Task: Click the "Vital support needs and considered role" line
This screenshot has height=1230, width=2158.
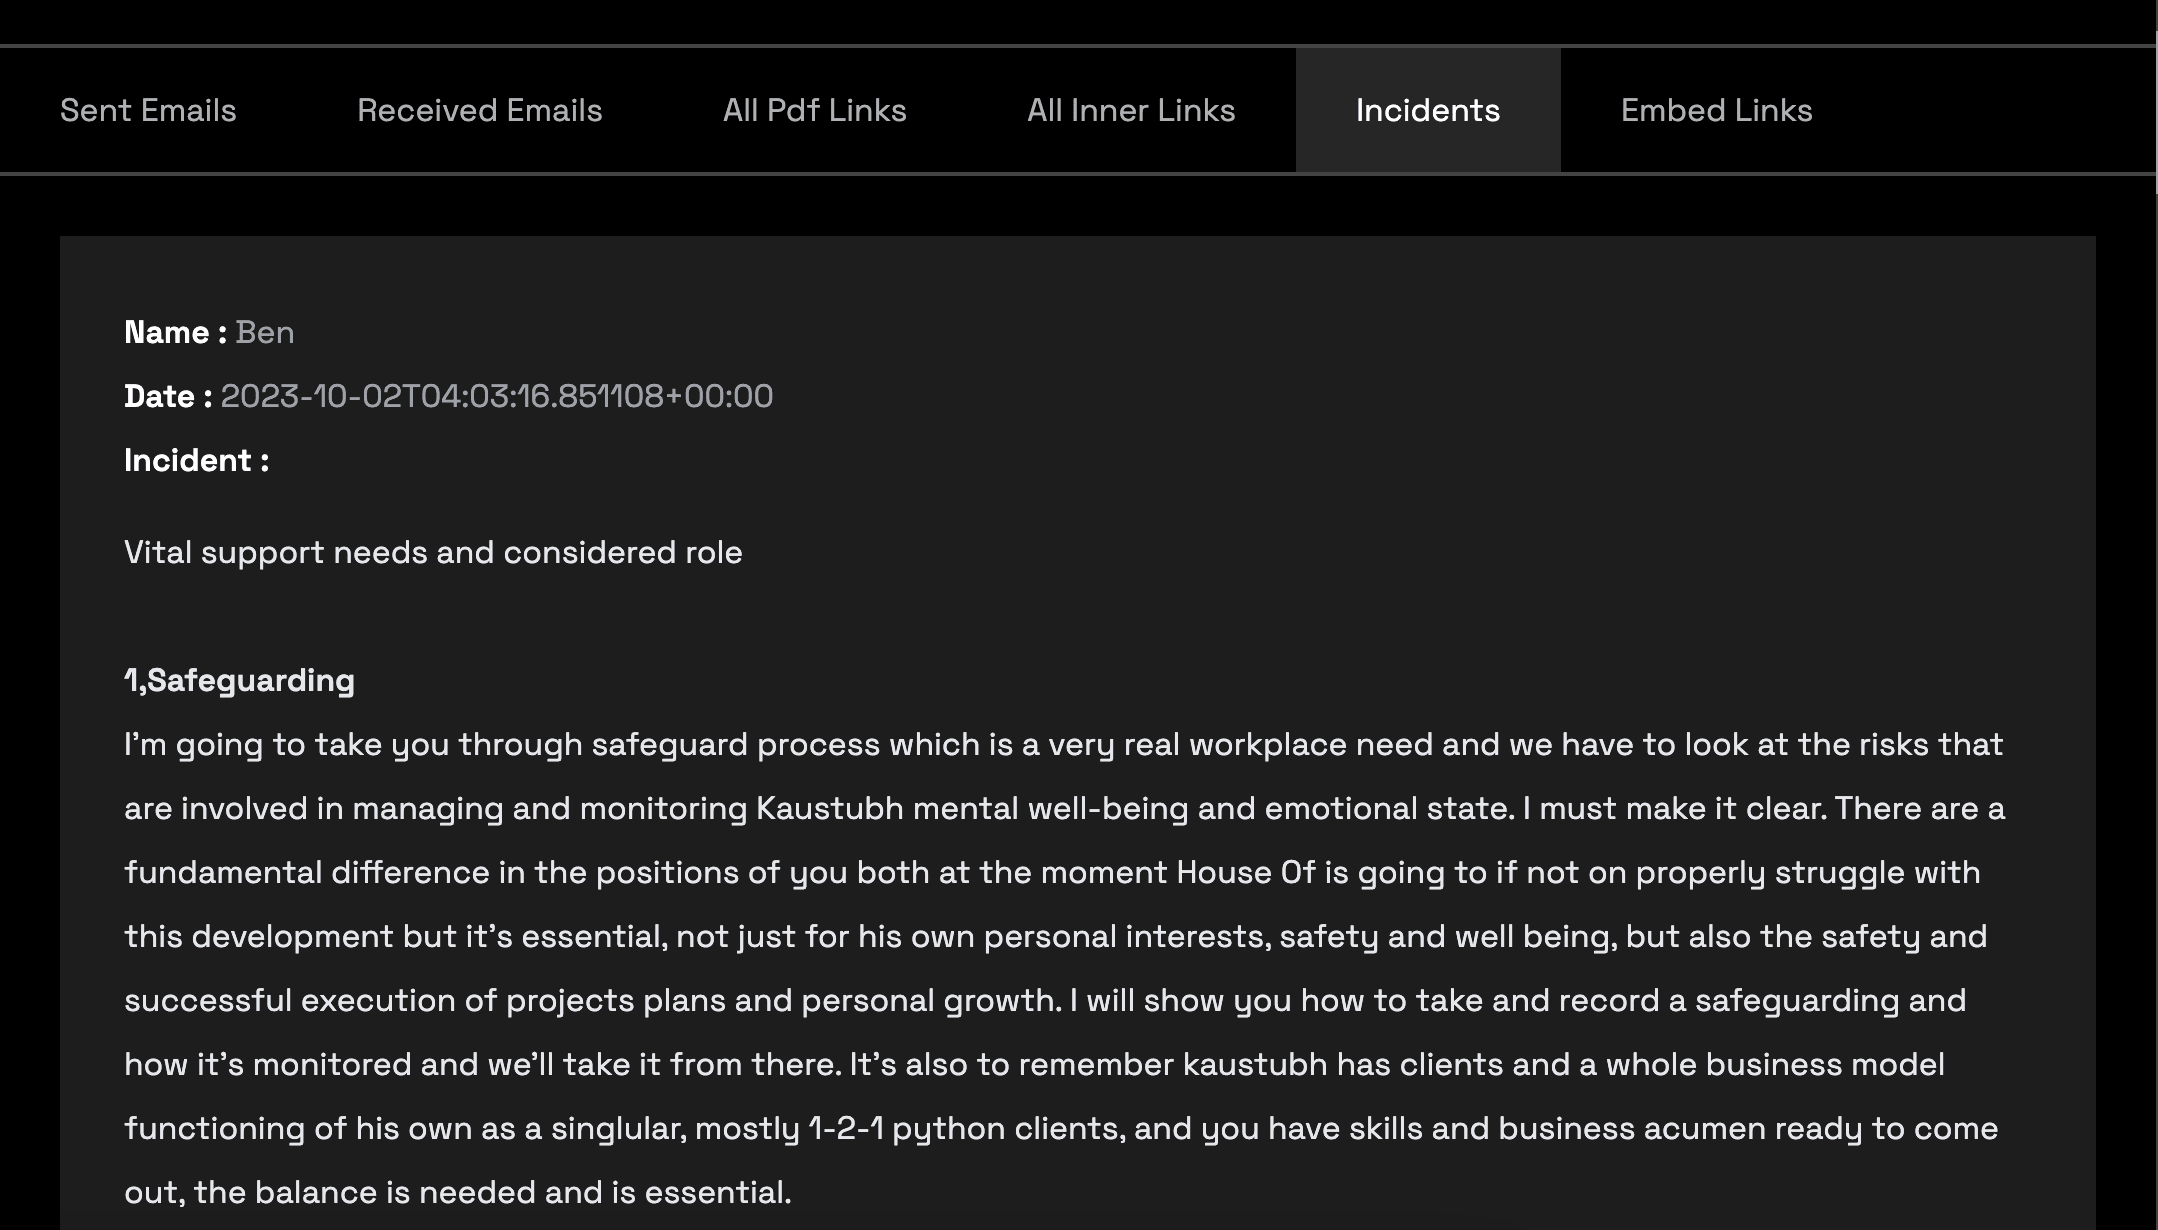Action: coord(433,553)
